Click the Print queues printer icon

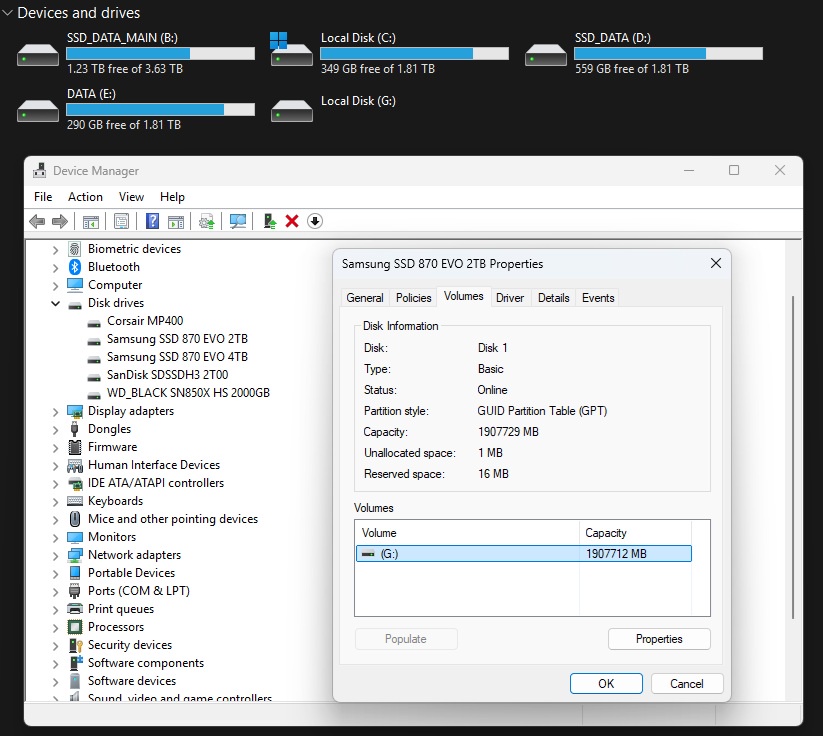[75, 609]
